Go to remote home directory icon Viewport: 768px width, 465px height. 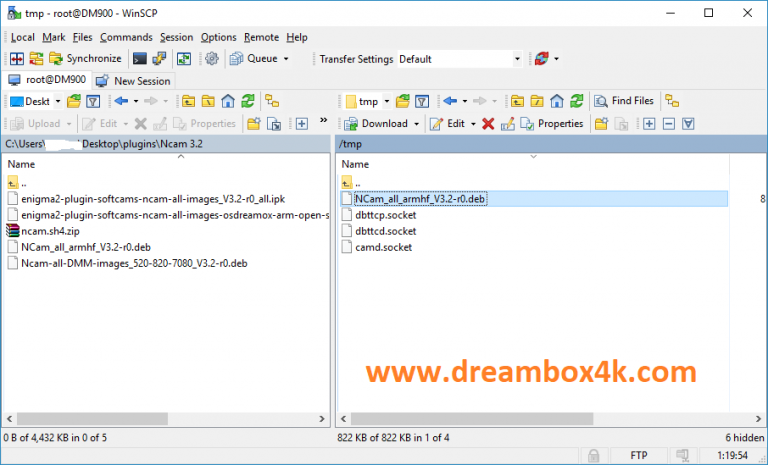pyautogui.click(x=556, y=101)
